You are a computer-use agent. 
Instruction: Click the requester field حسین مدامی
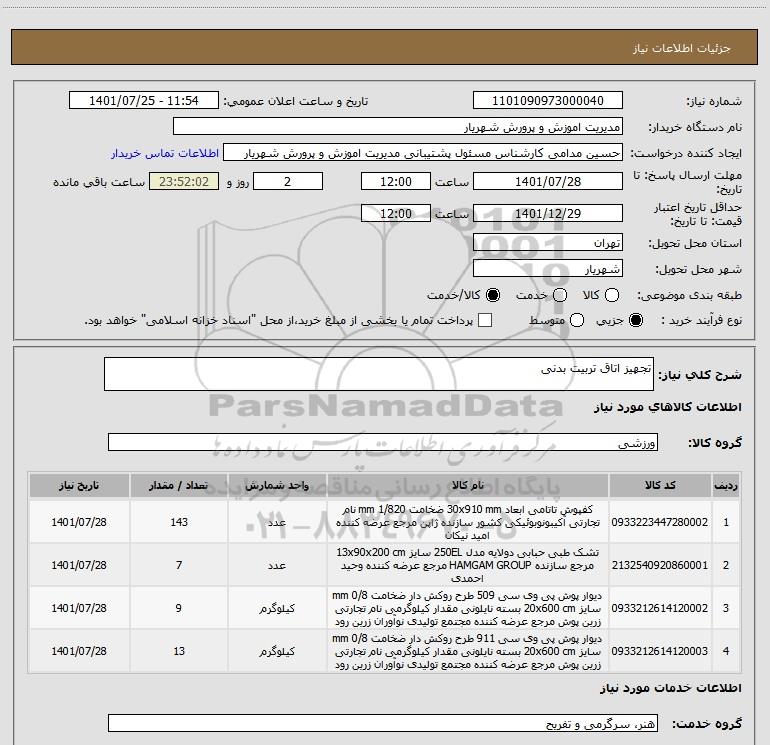click(423, 153)
